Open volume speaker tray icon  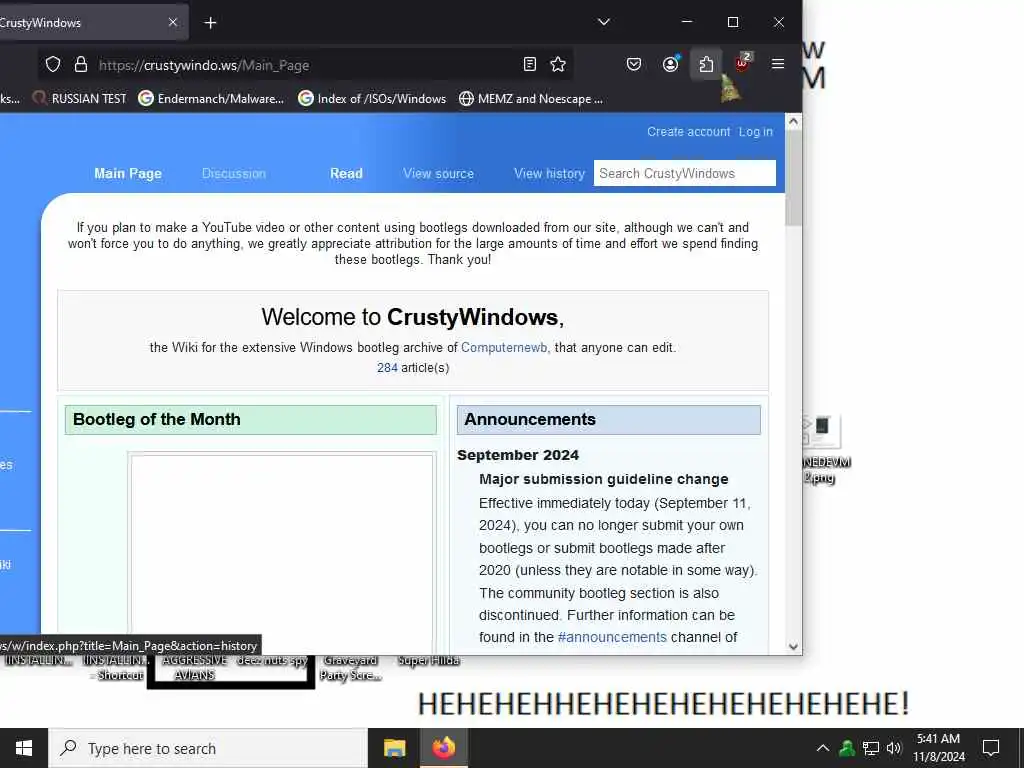[894, 748]
